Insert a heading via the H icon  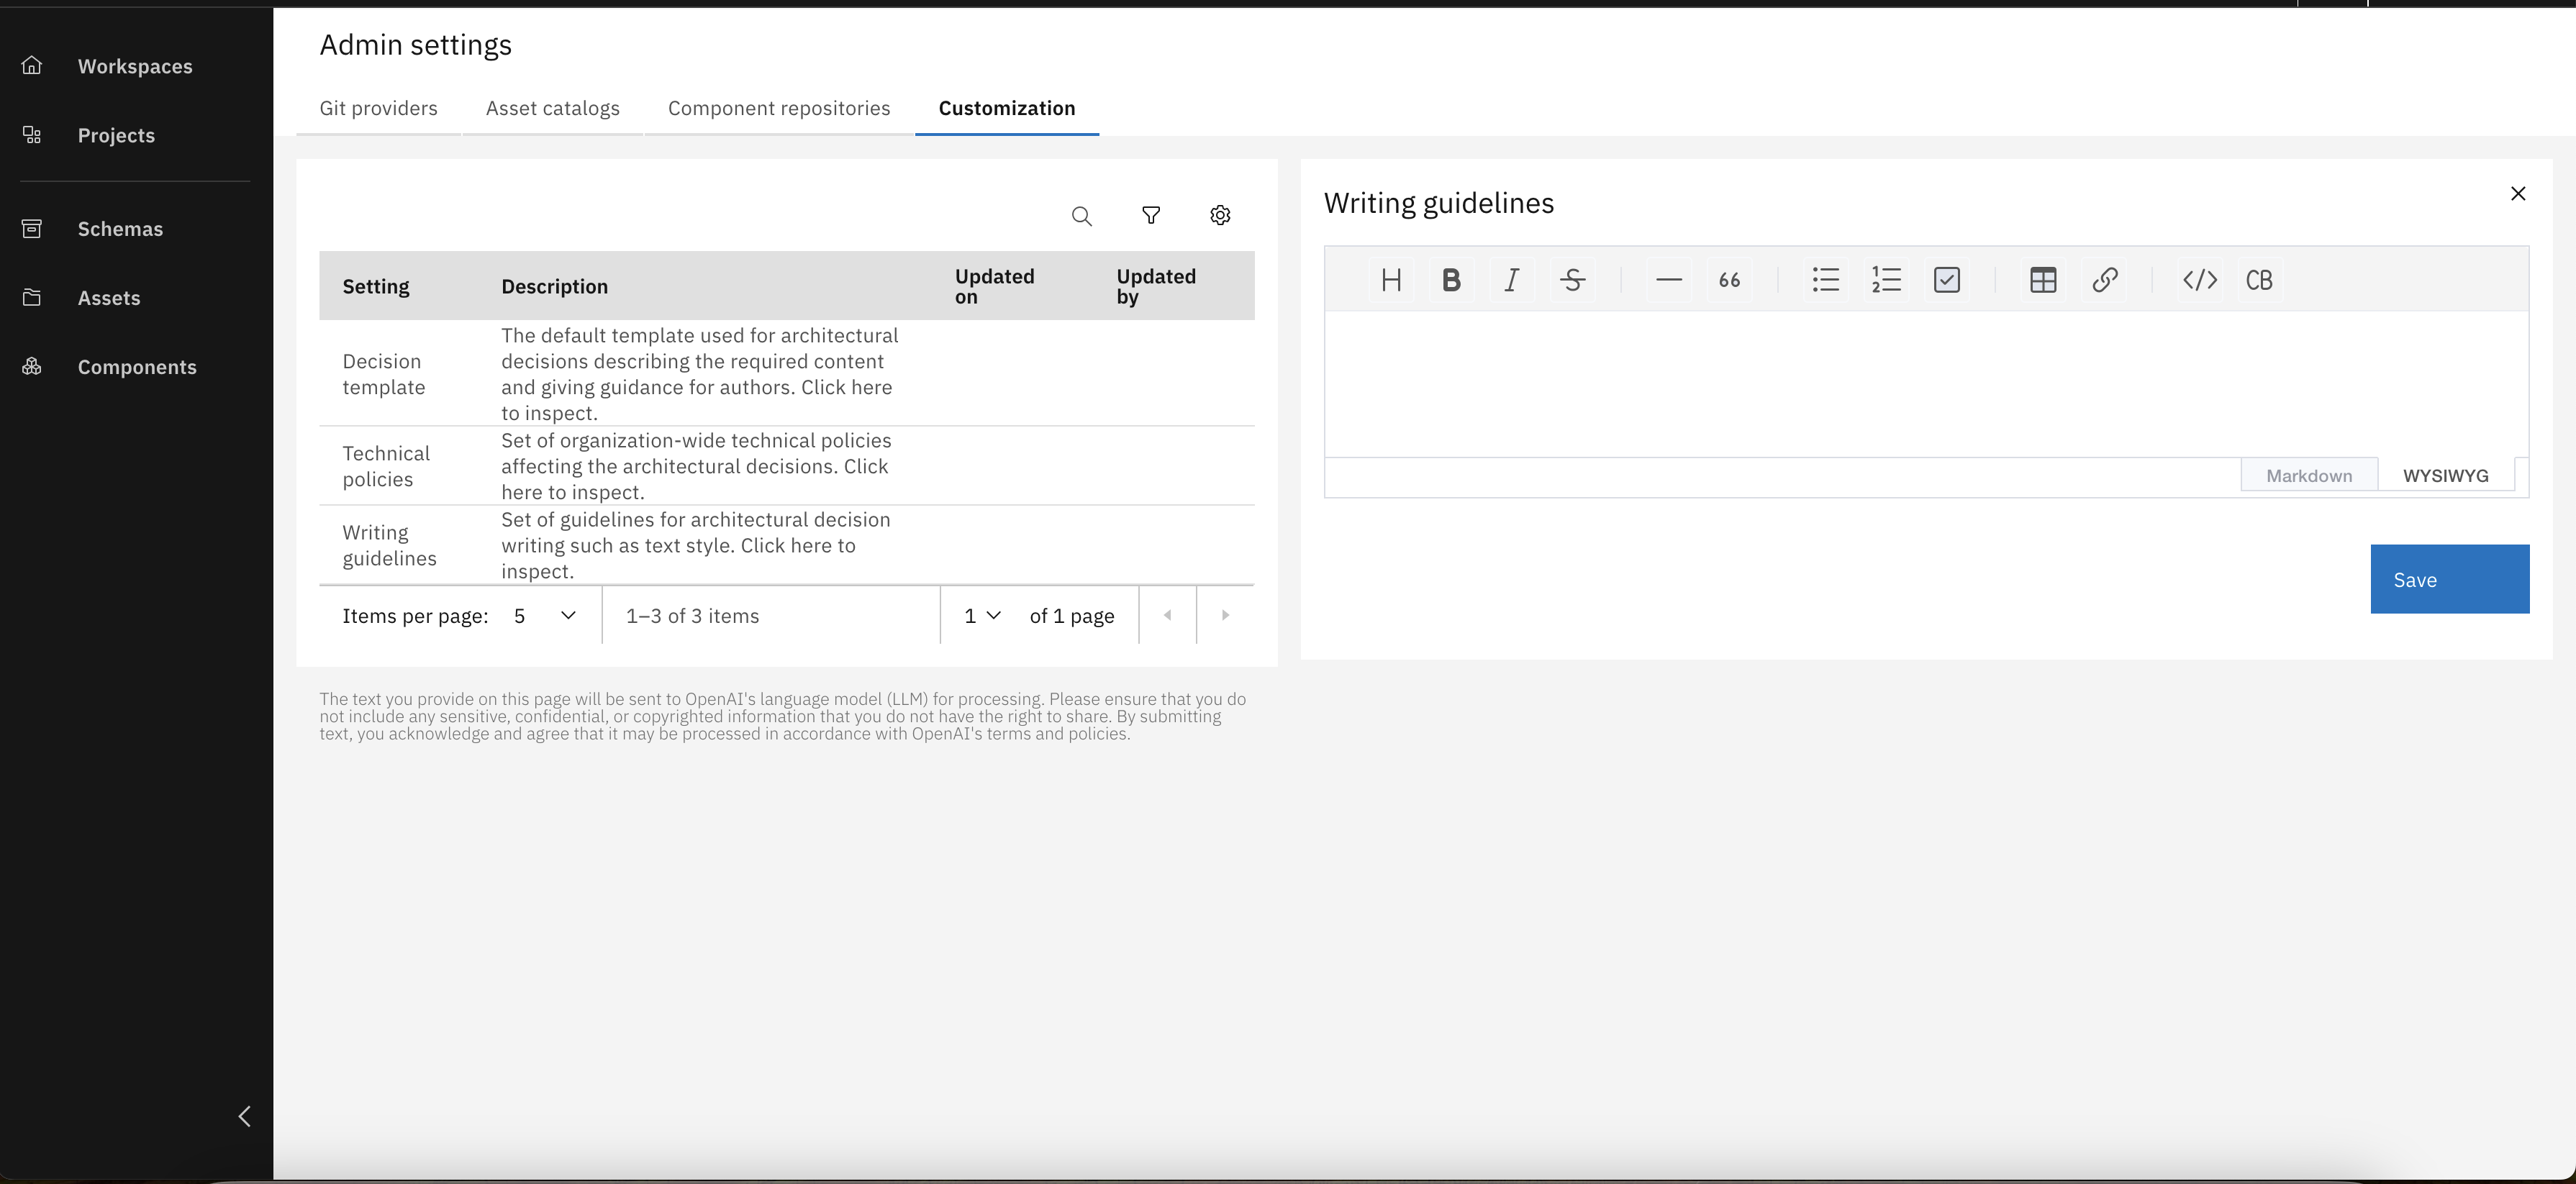pyautogui.click(x=1390, y=280)
